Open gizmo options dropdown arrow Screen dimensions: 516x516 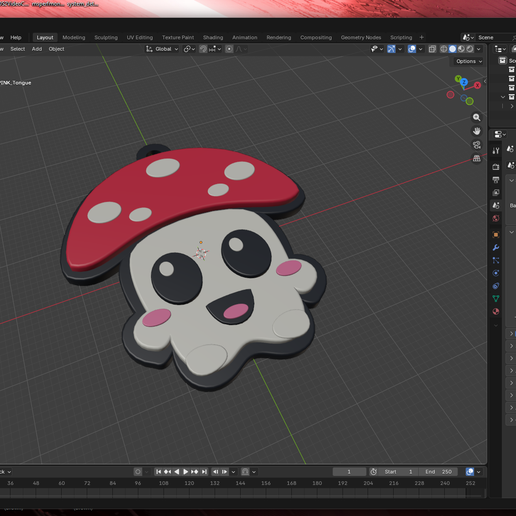pyautogui.click(x=400, y=49)
